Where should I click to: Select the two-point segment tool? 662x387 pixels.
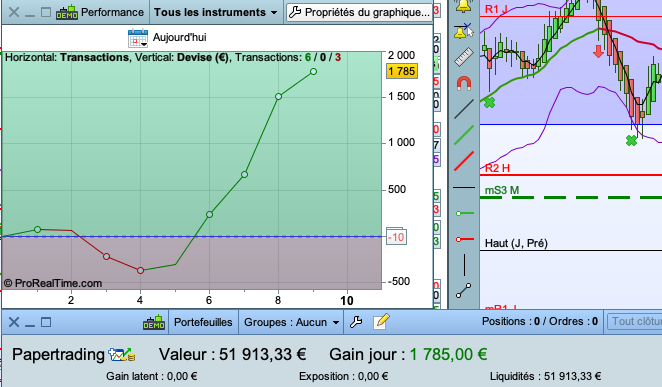(464, 290)
